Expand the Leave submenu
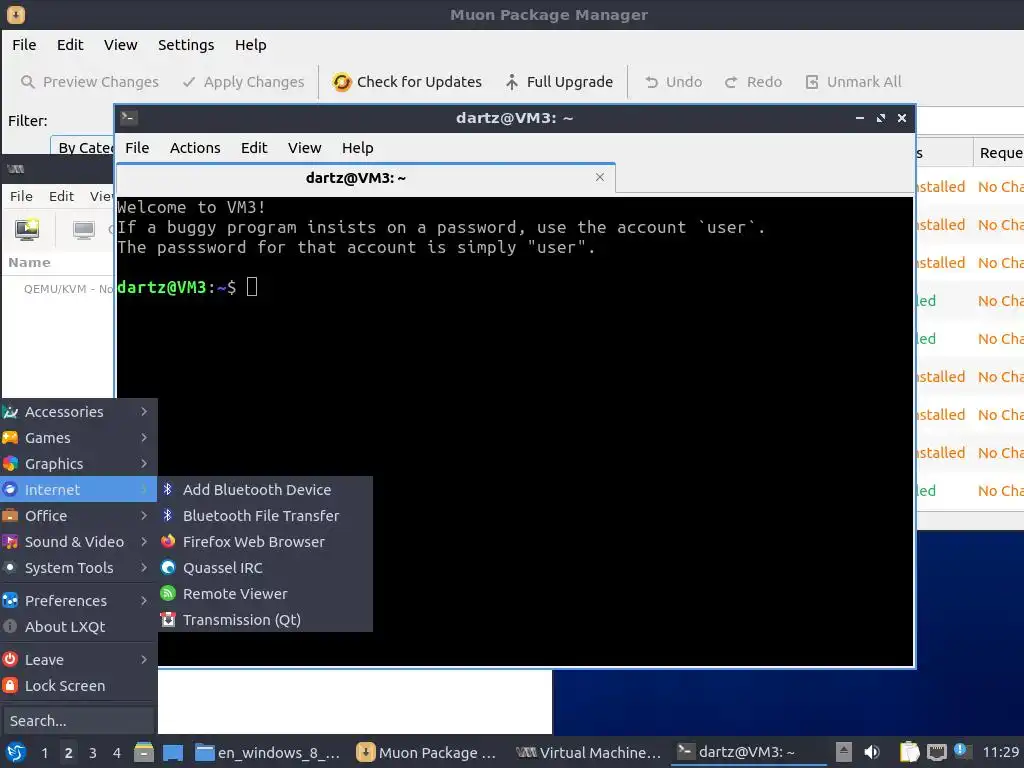 (x=77, y=660)
